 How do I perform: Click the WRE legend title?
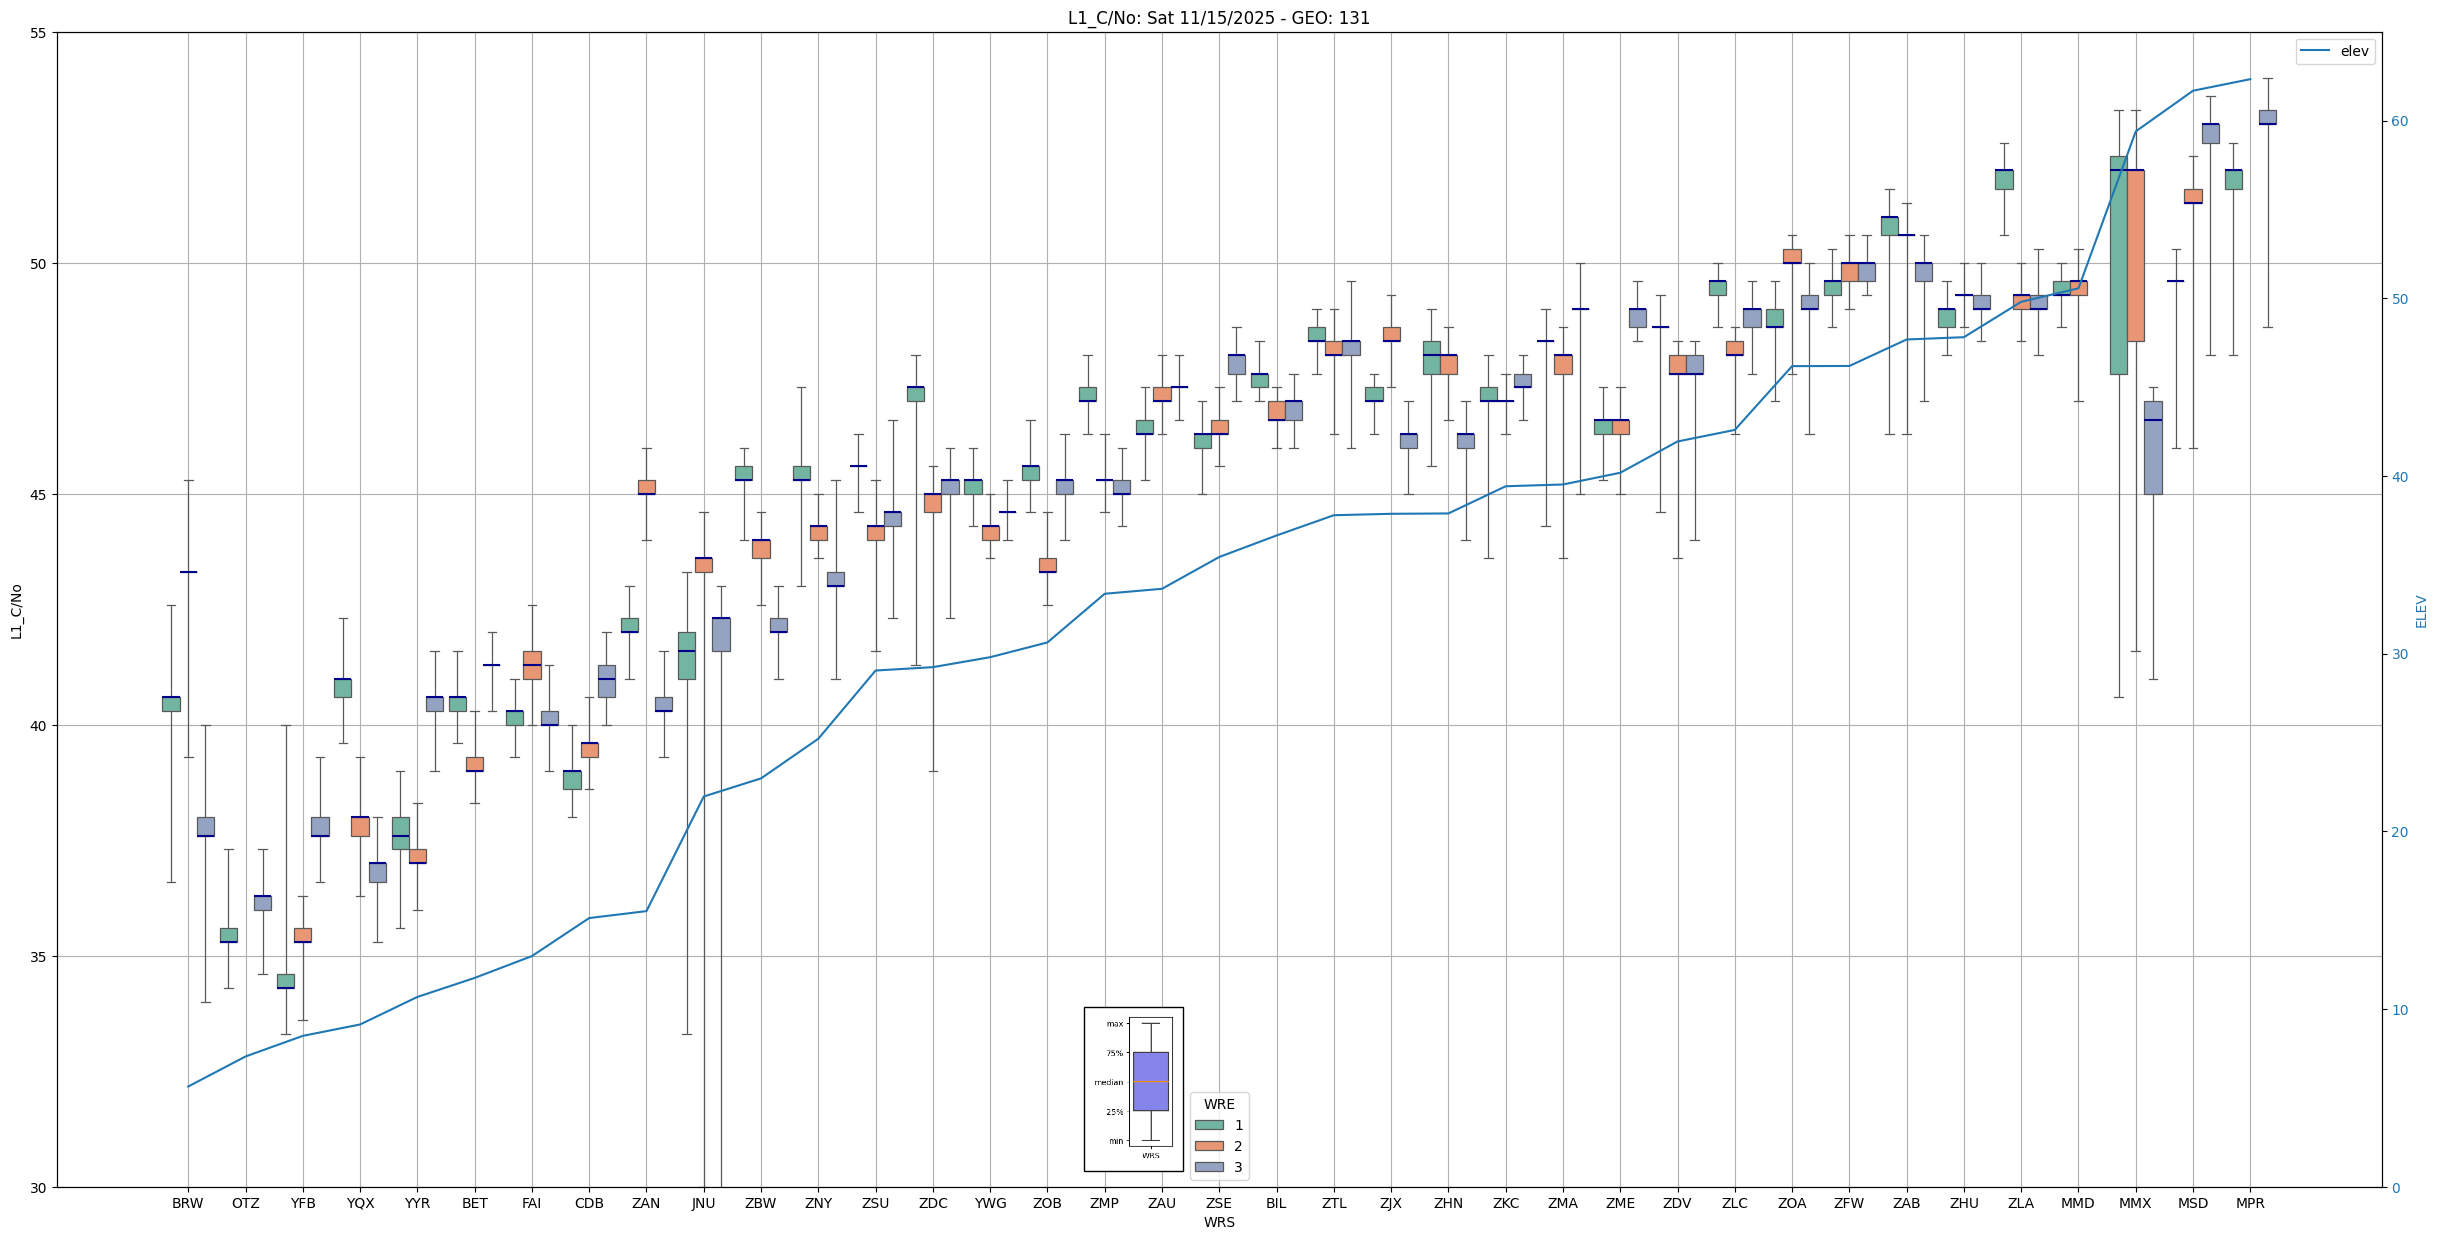(x=1218, y=1104)
